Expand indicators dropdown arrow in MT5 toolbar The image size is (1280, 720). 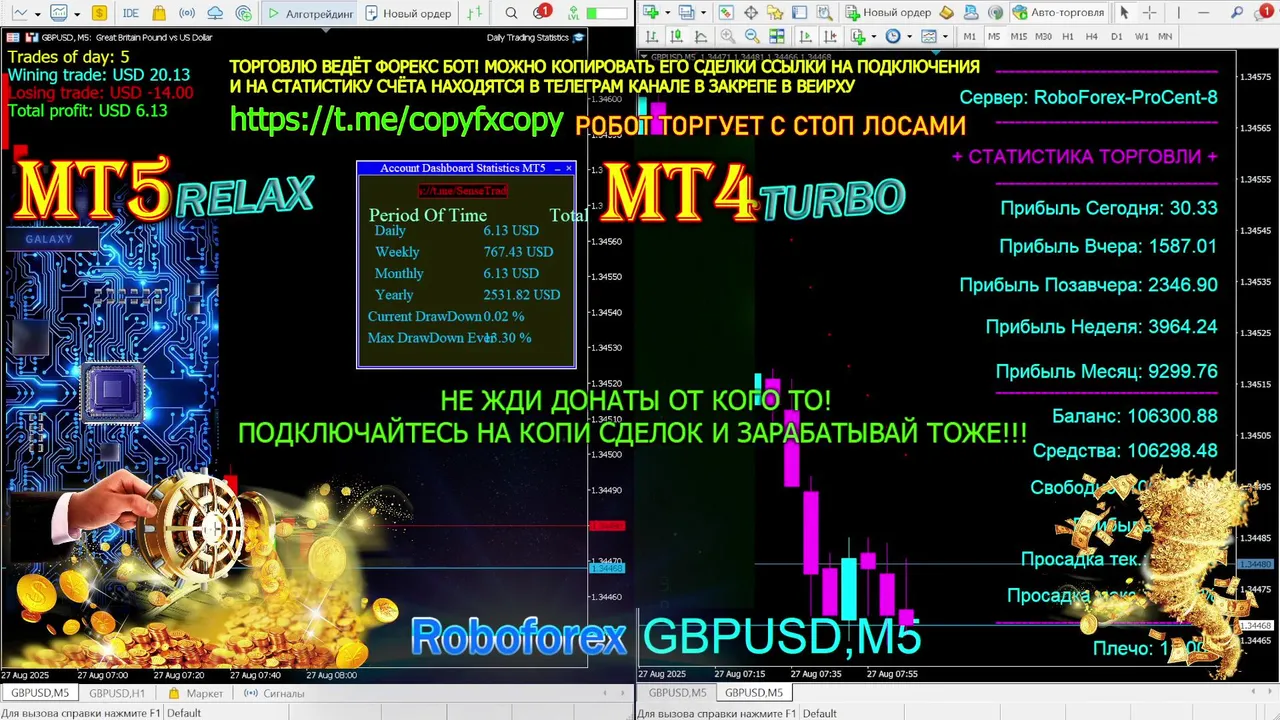click(77, 14)
